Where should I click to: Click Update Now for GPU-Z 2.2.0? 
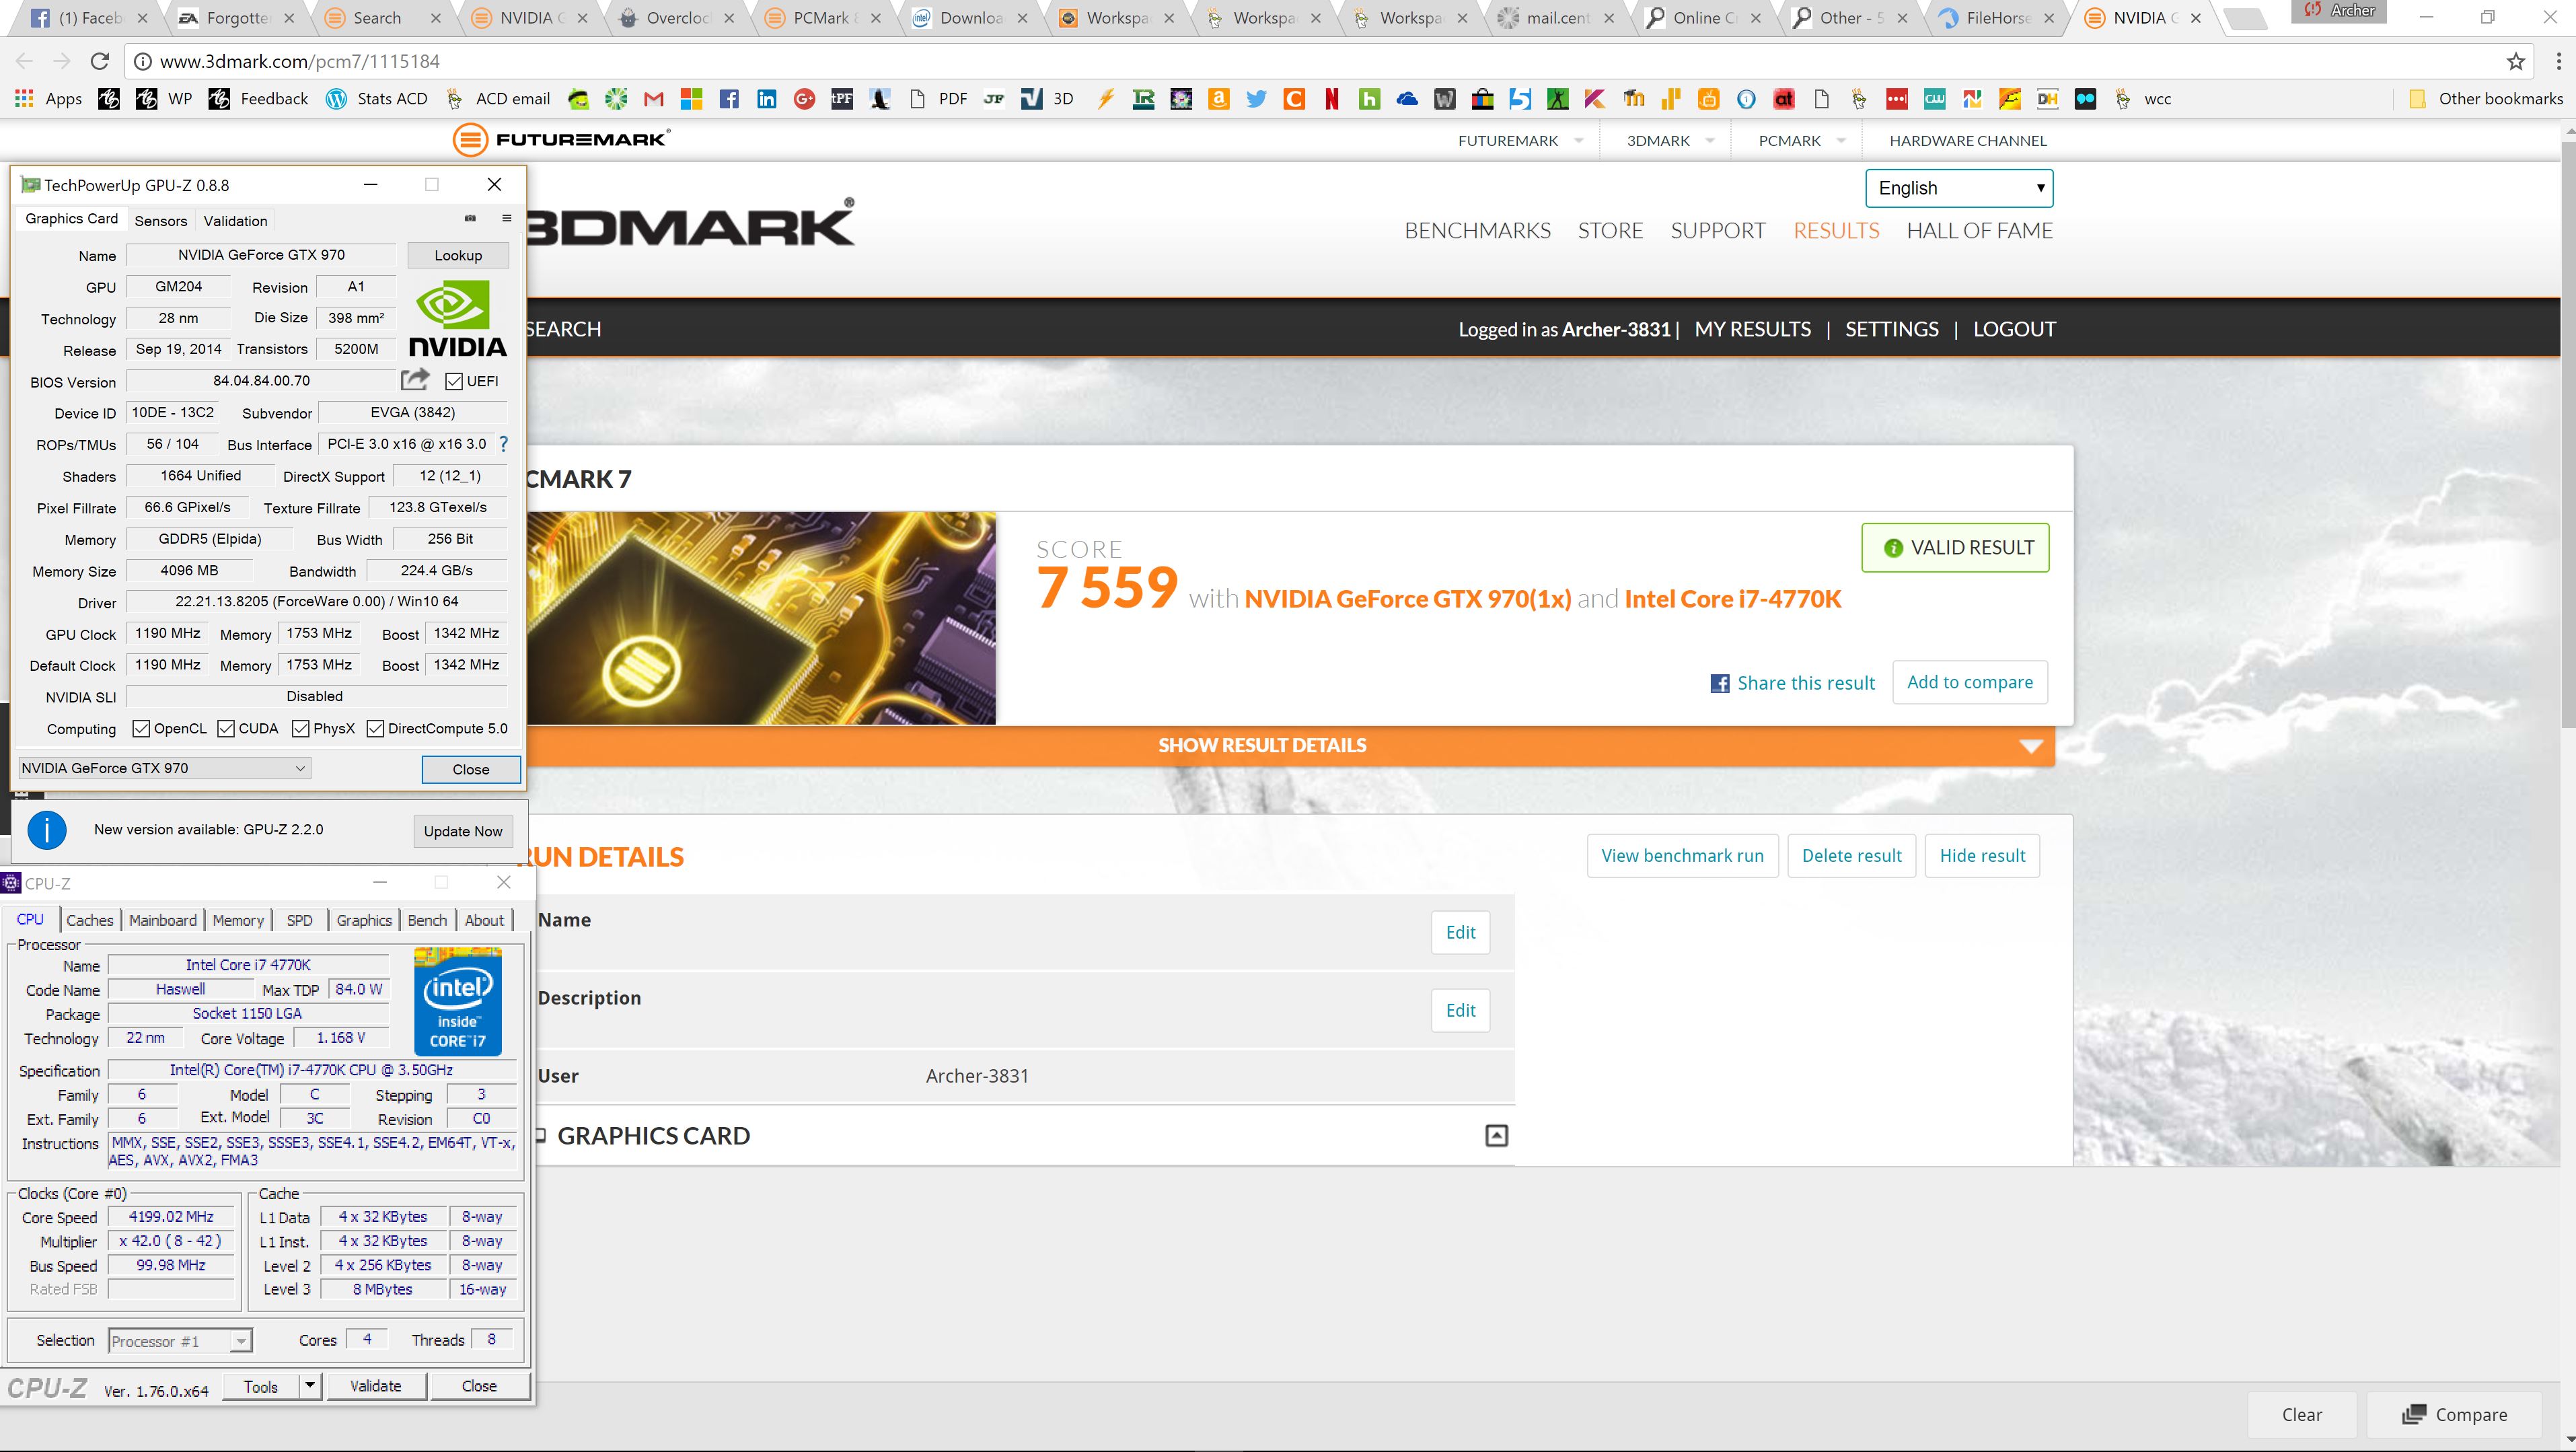[463, 831]
